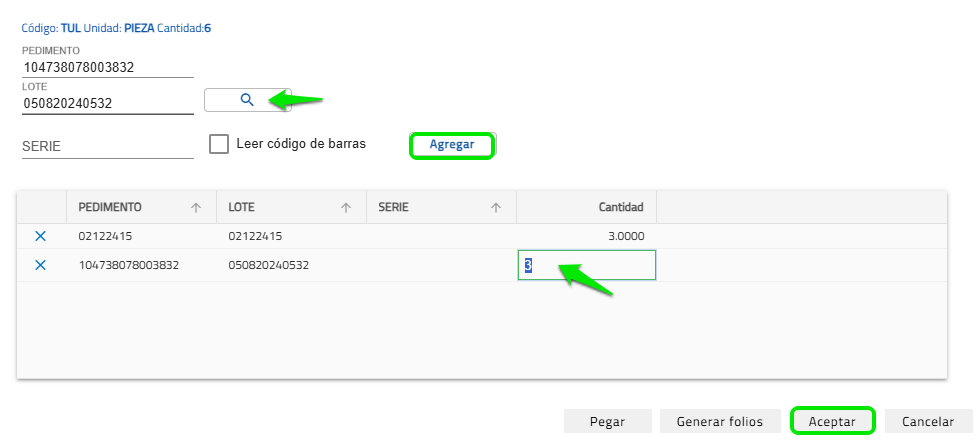Select the SERIE input field
Viewport: 979px width, 440px height.
click(107, 146)
